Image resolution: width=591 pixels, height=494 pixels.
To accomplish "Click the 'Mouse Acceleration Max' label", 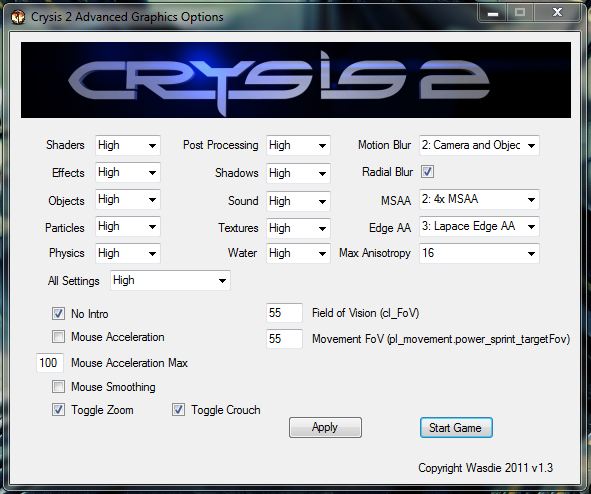I will pos(129,363).
